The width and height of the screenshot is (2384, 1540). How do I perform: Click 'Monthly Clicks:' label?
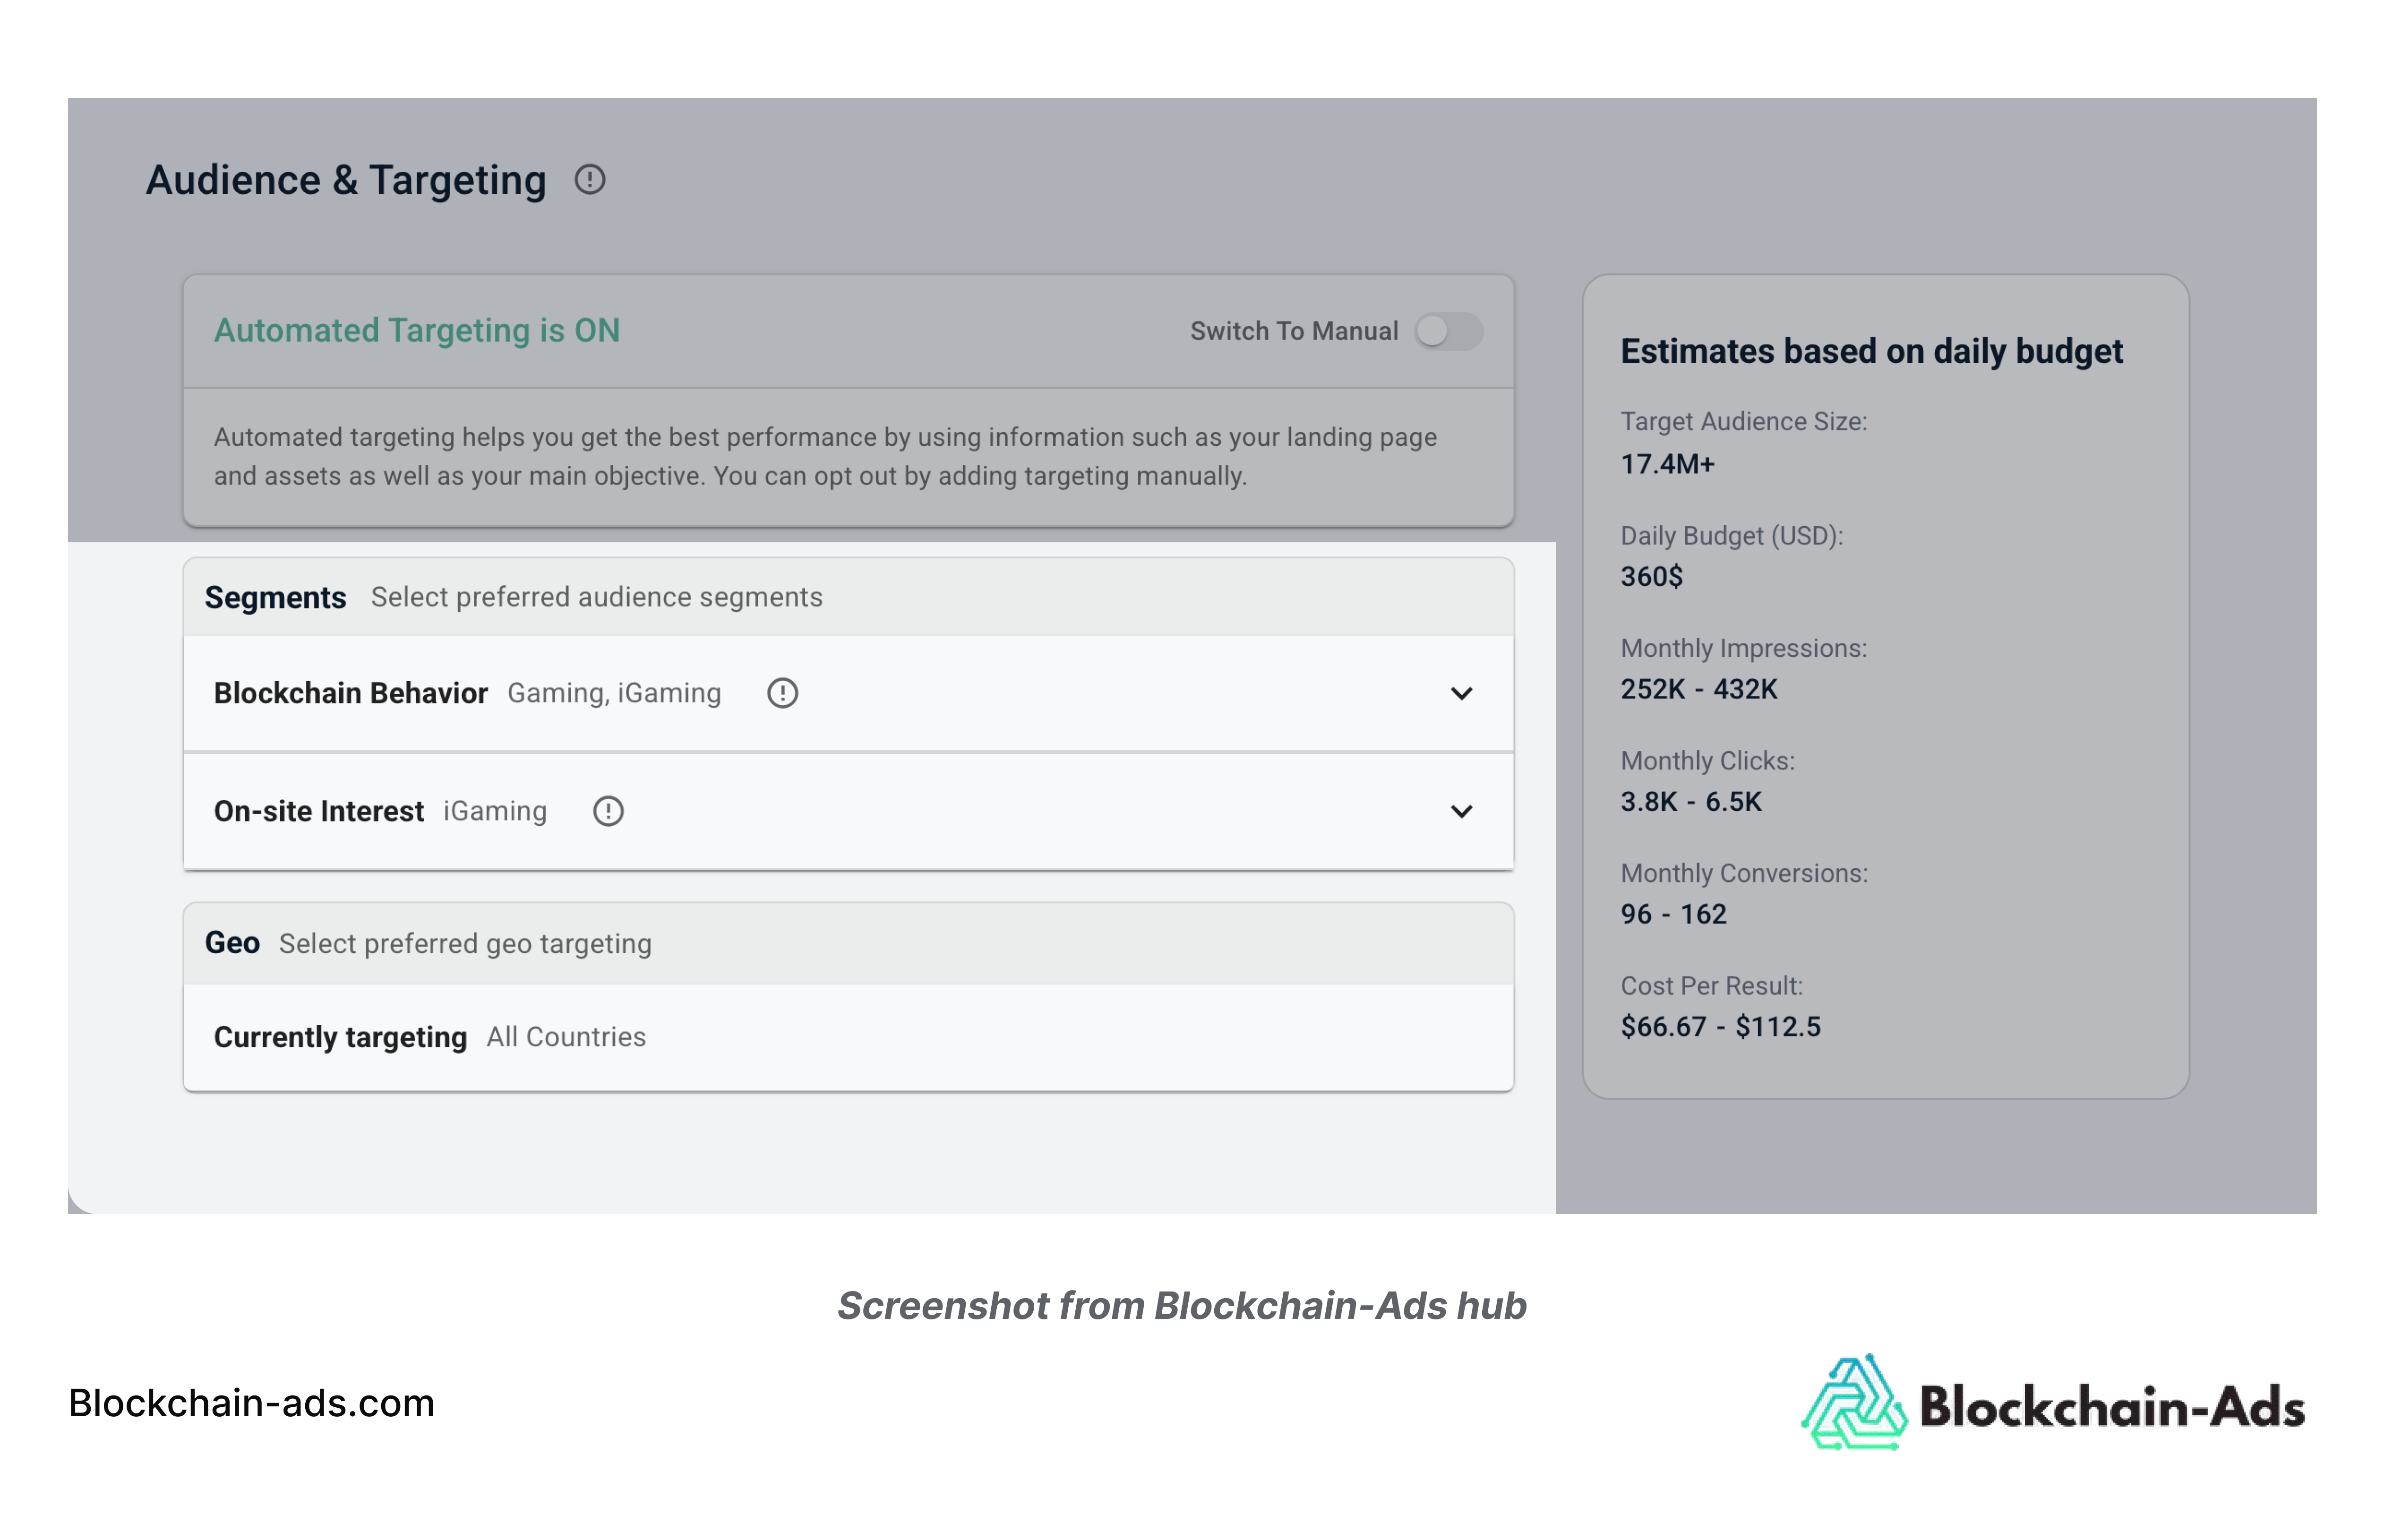pyautogui.click(x=1708, y=761)
